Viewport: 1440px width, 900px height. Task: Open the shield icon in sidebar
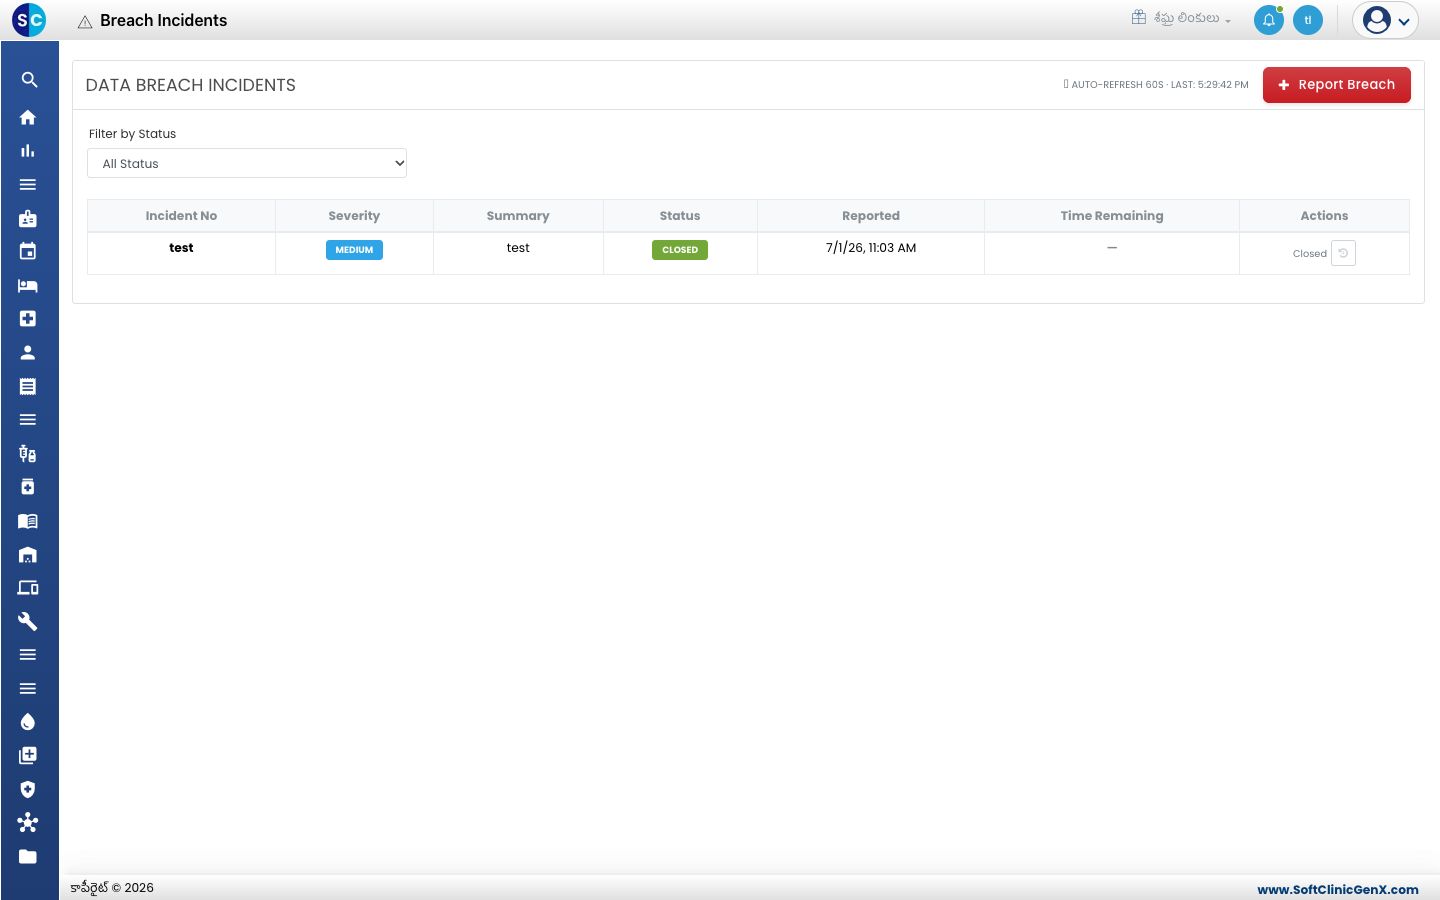coord(28,789)
